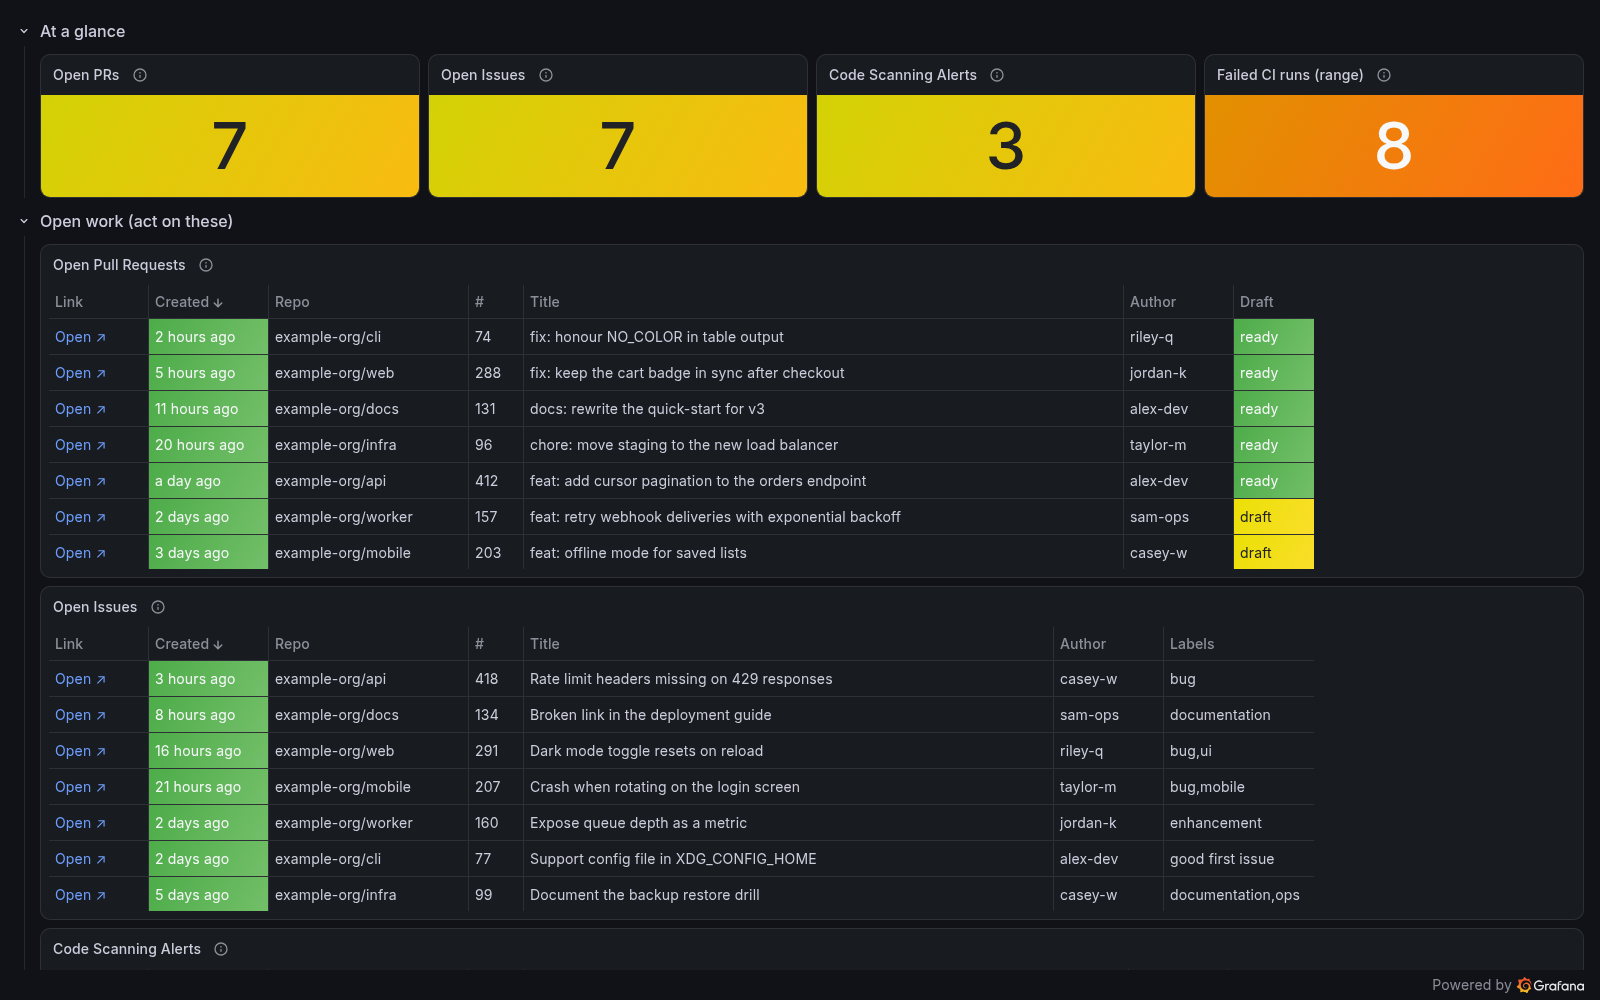The image size is (1600, 1000).
Task: Open link for PR 74 NO_COLOR fix
Action: click(80, 337)
